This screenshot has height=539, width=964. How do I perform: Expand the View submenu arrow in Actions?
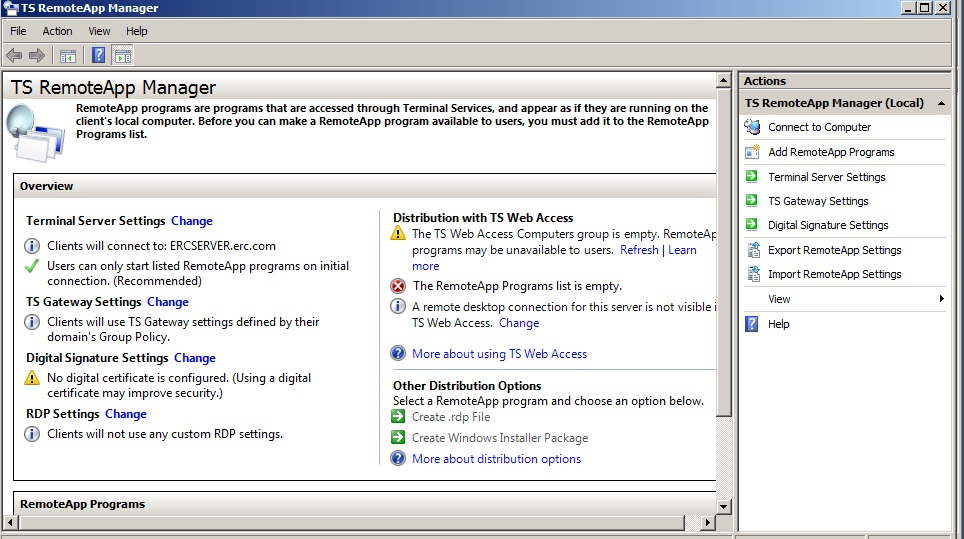click(941, 299)
